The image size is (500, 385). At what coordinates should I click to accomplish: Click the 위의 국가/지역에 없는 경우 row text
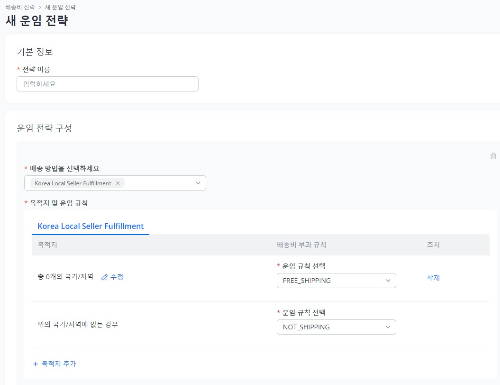[x=78, y=324]
